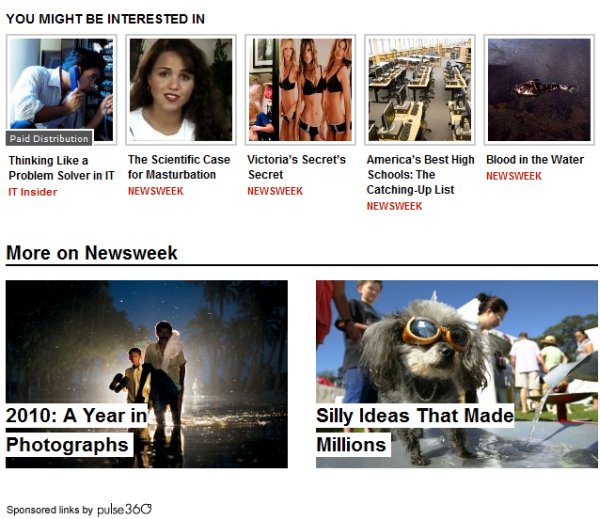Open 'Silly Ideas That Made Millions' feature
The height and width of the screenshot is (519, 600).
coord(415,430)
